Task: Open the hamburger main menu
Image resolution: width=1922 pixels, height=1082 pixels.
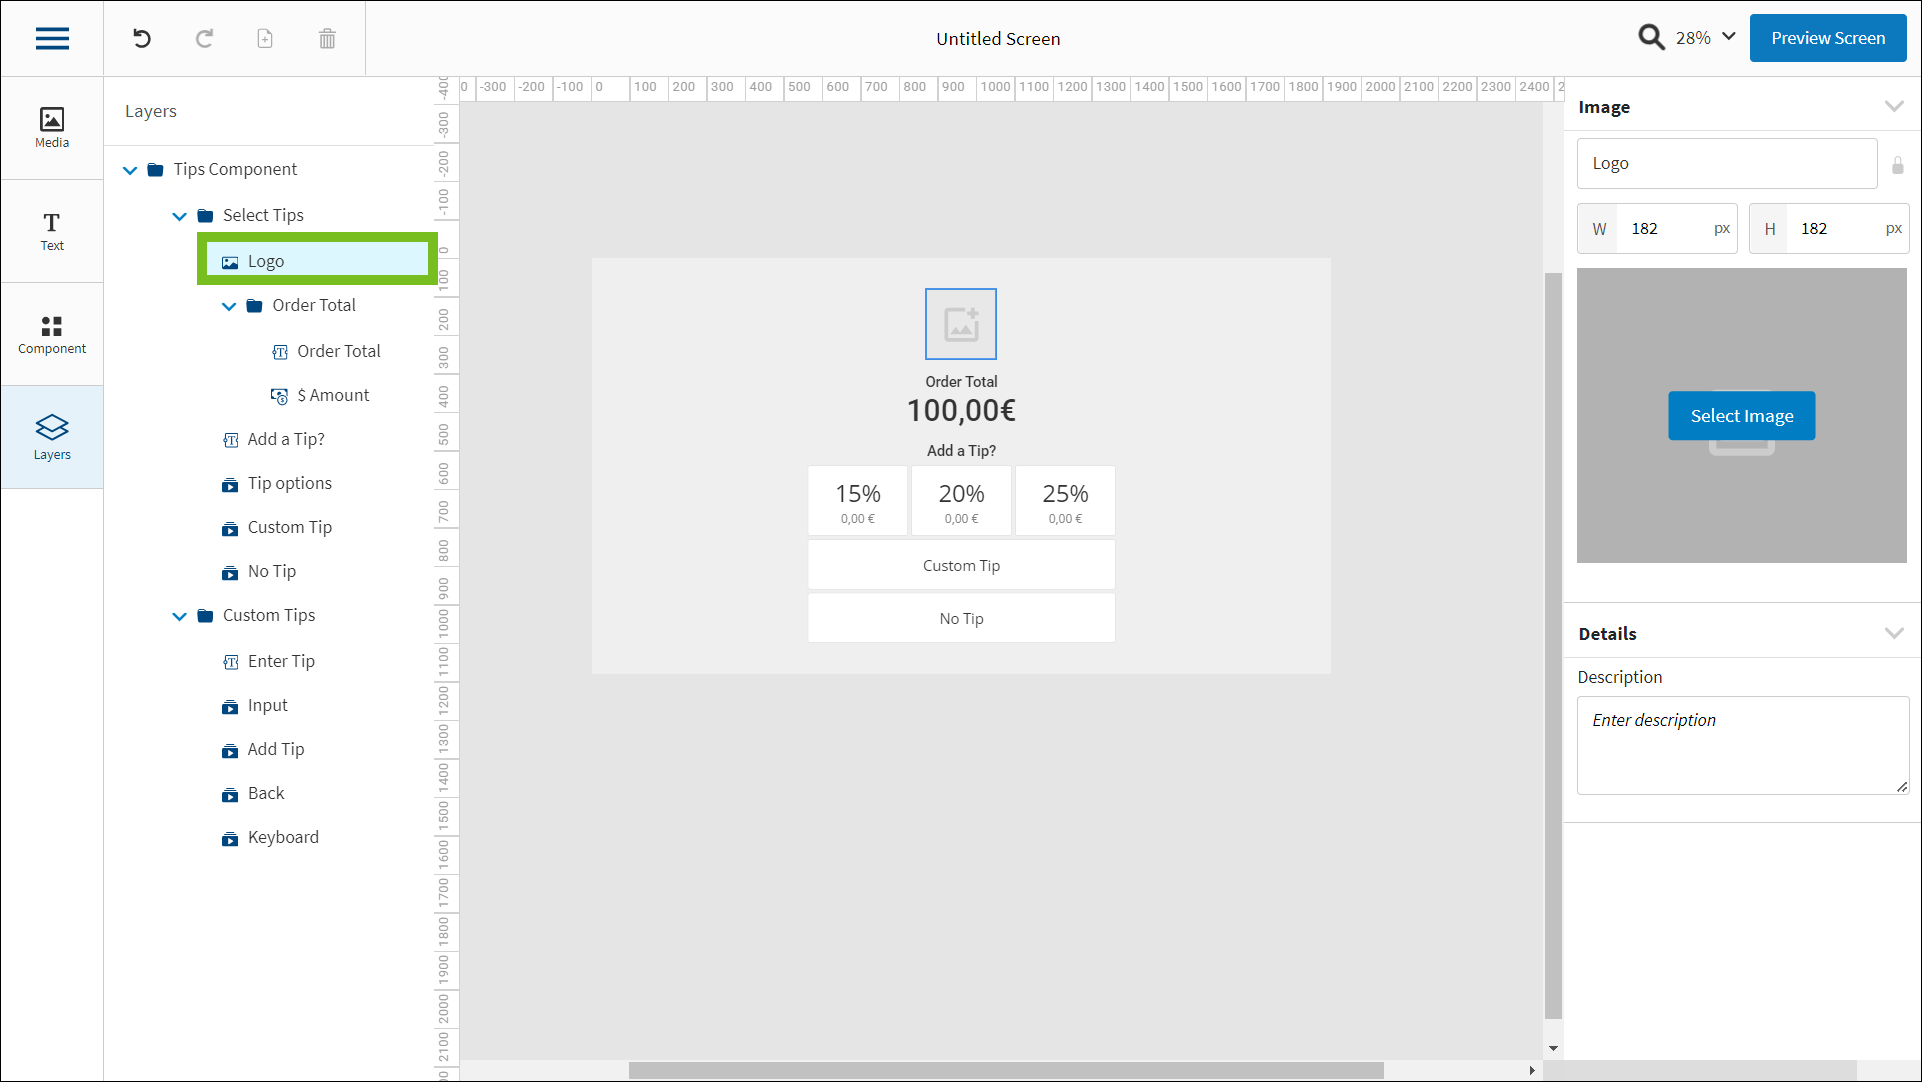Action: pyautogui.click(x=52, y=39)
